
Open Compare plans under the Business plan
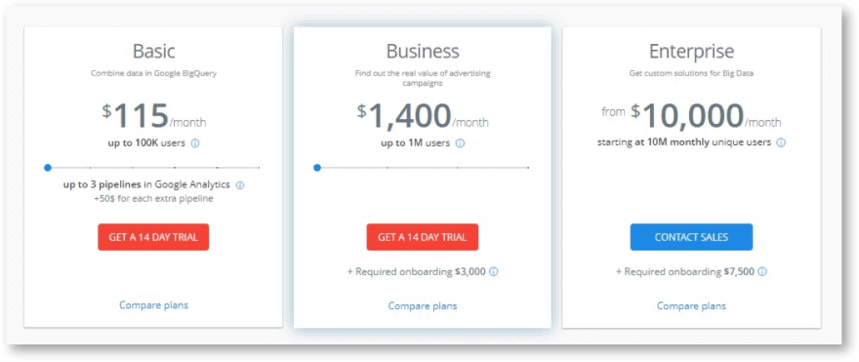[x=422, y=306]
